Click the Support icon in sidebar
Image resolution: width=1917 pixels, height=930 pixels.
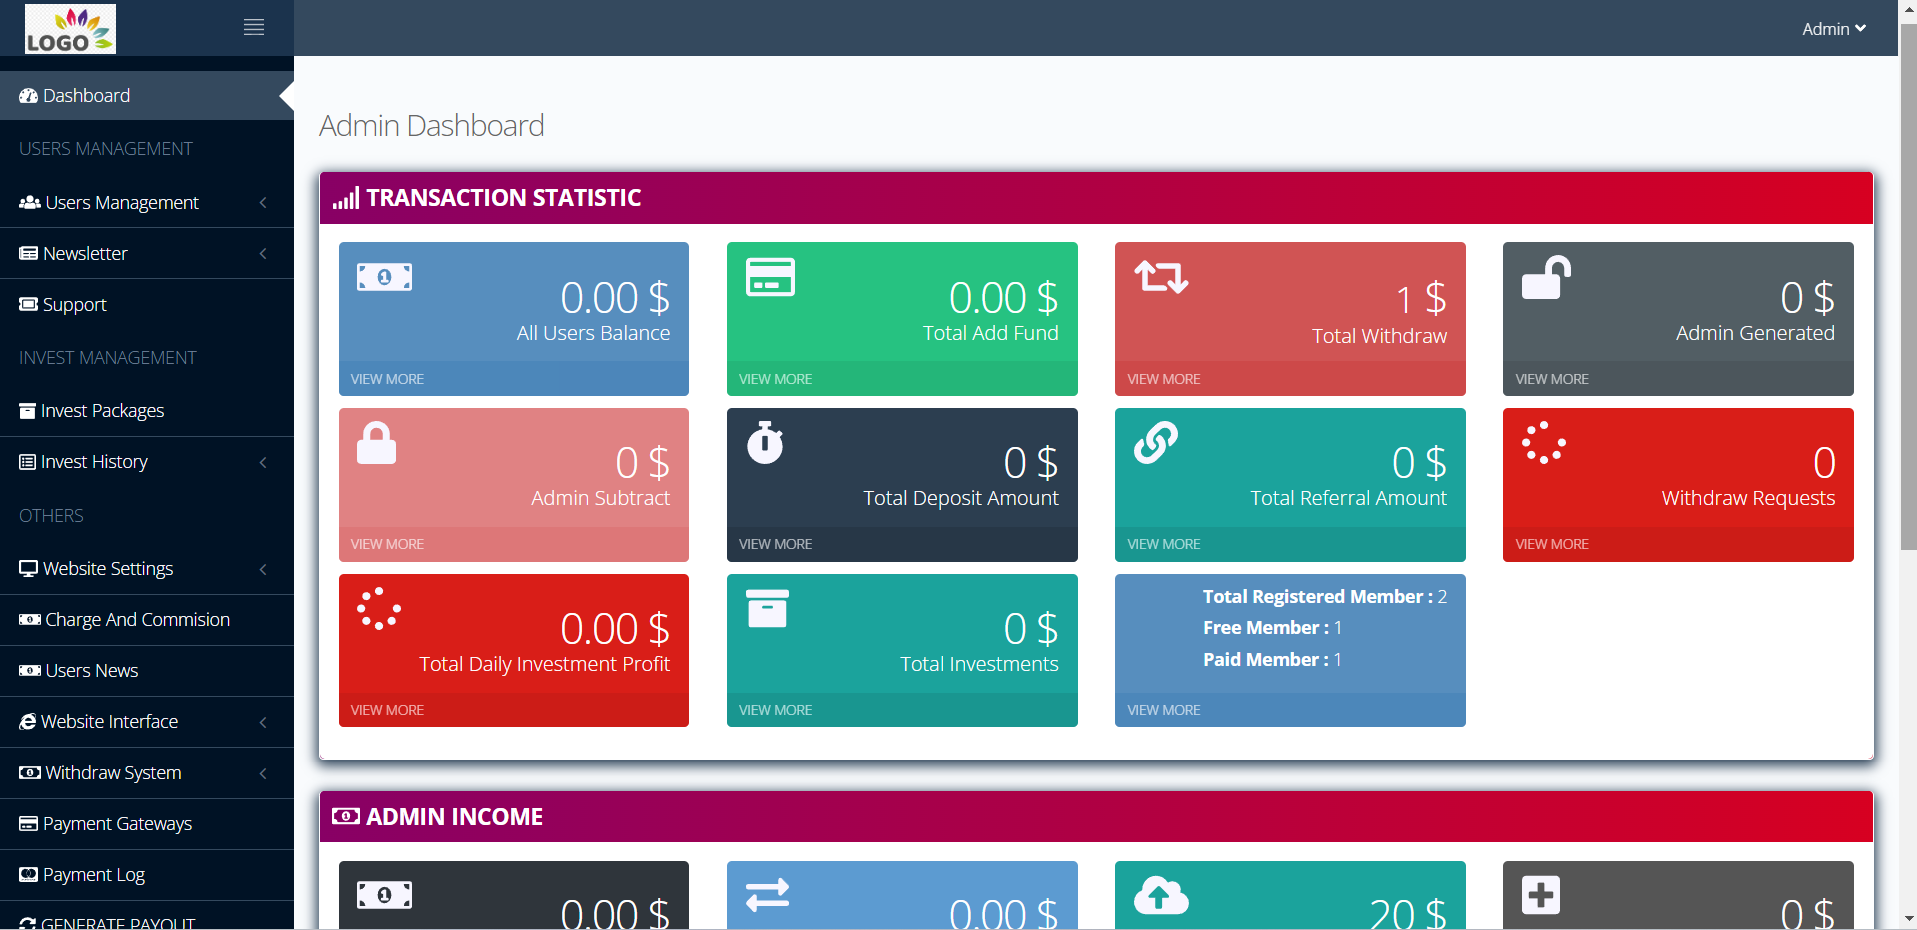coord(29,304)
